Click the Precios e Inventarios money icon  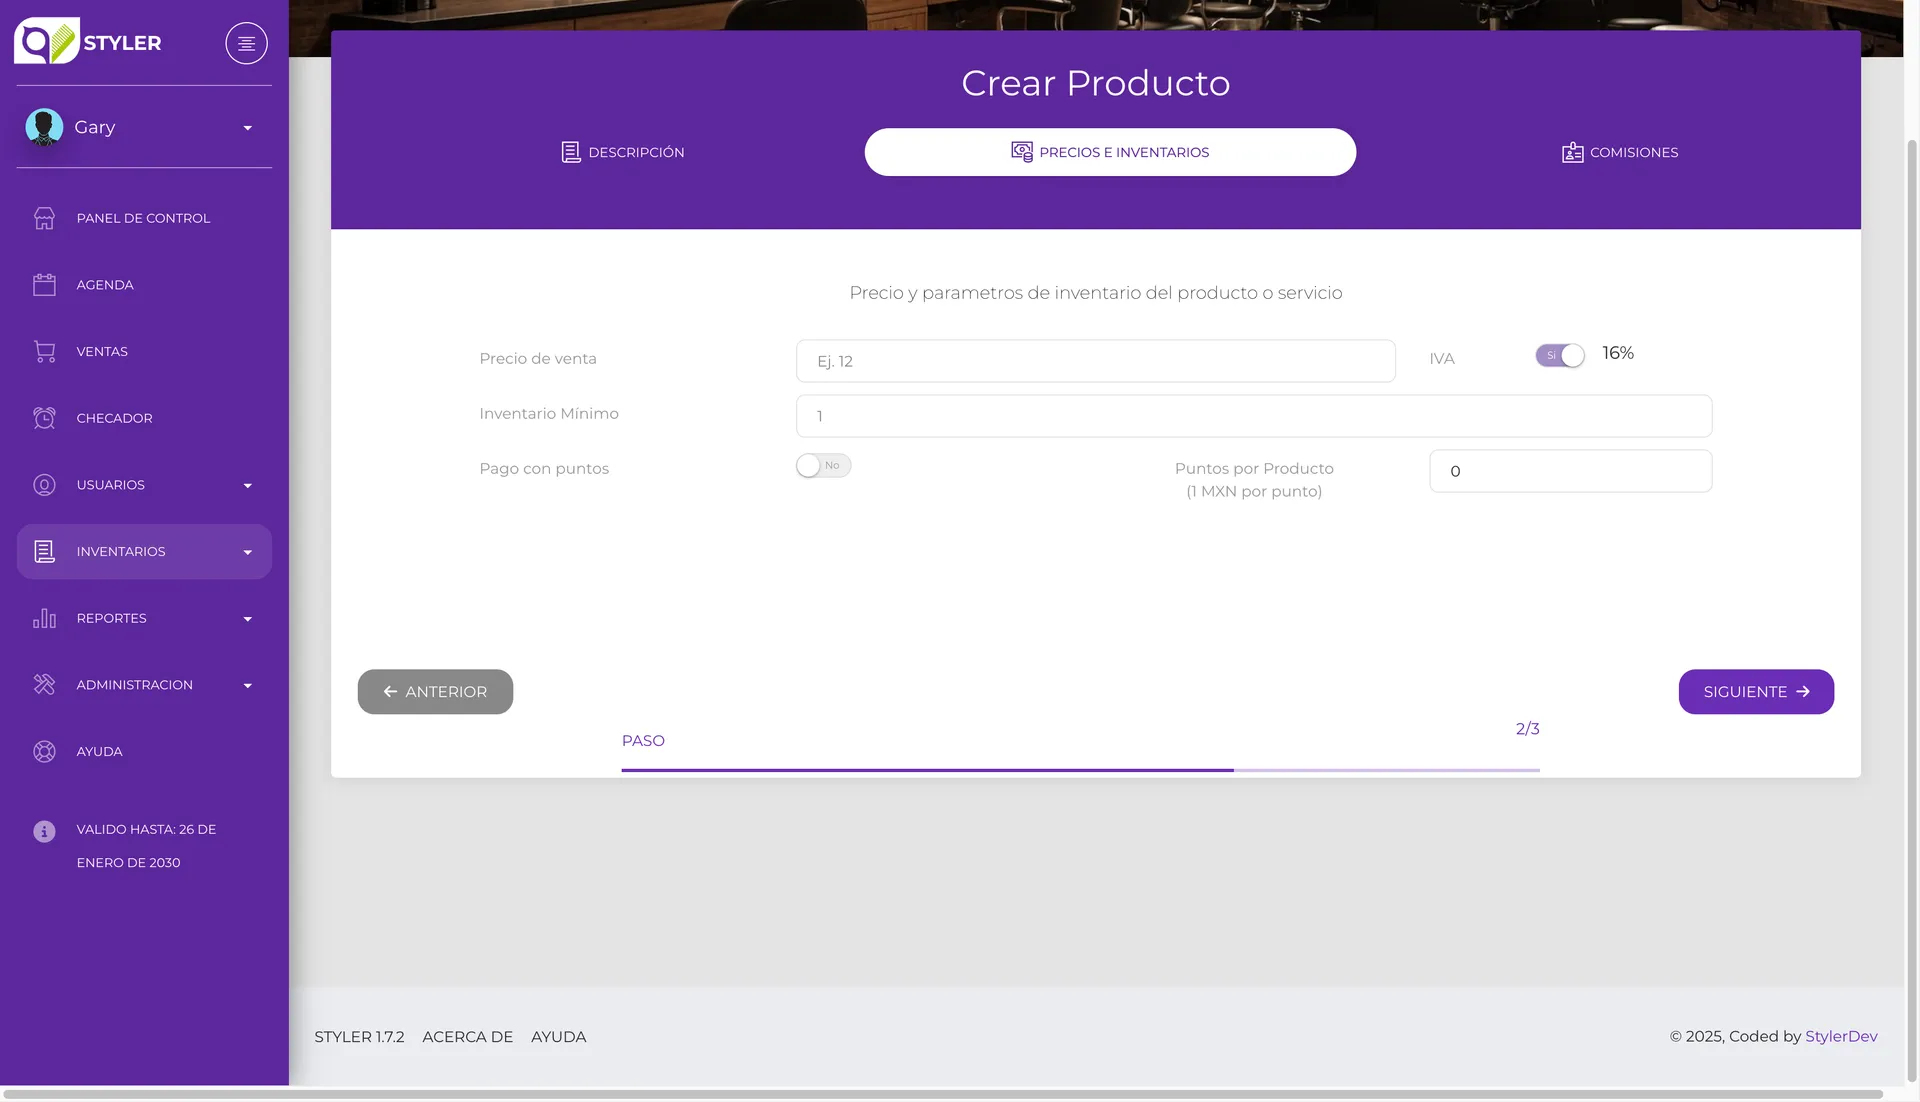point(1022,152)
